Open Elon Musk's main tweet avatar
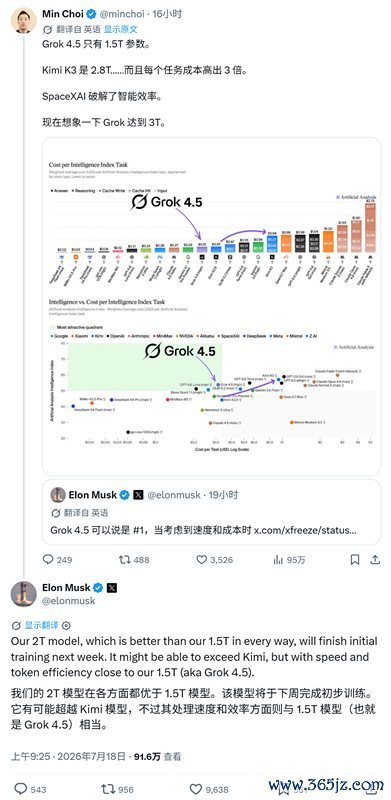Image resolution: width=391 pixels, height=800 pixels. tap(23, 594)
